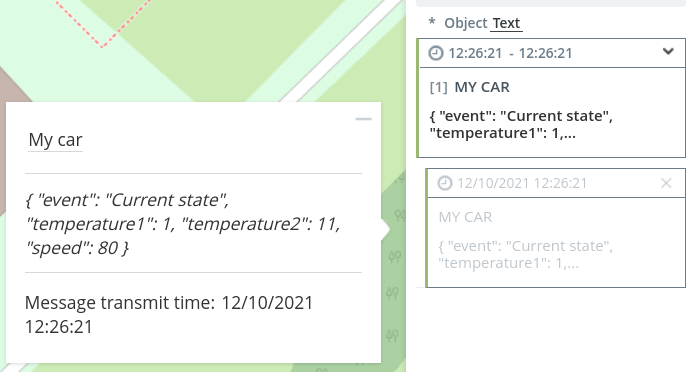Close the 12/10/2021 12:26:21 message card

(x=666, y=183)
